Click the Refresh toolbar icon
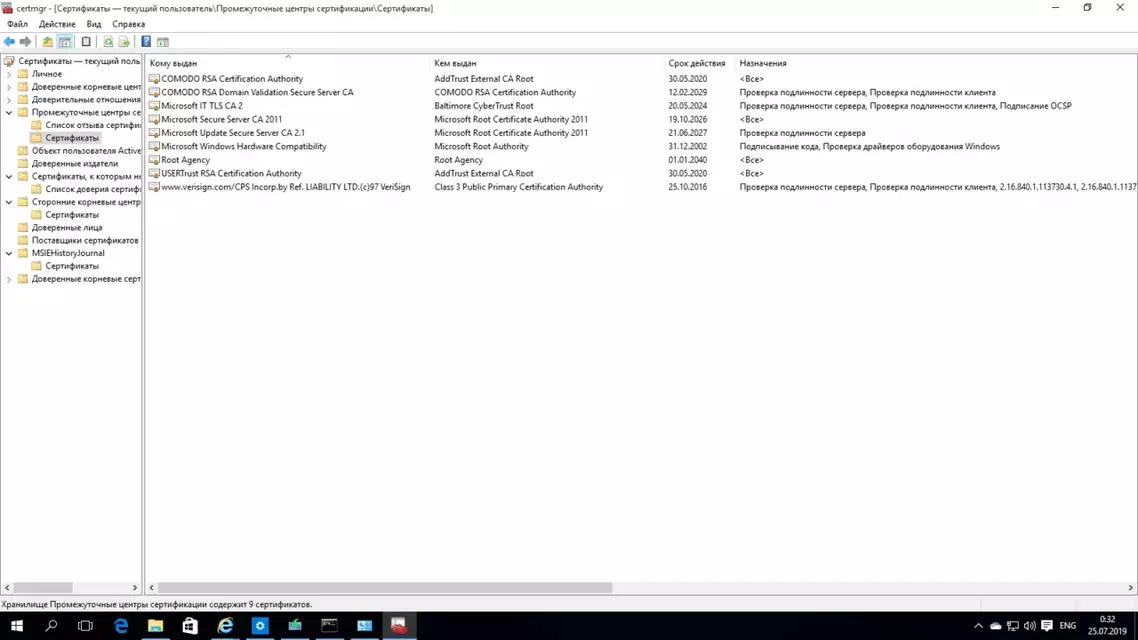The image size is (1138, 640). click(x=108, y=42)
